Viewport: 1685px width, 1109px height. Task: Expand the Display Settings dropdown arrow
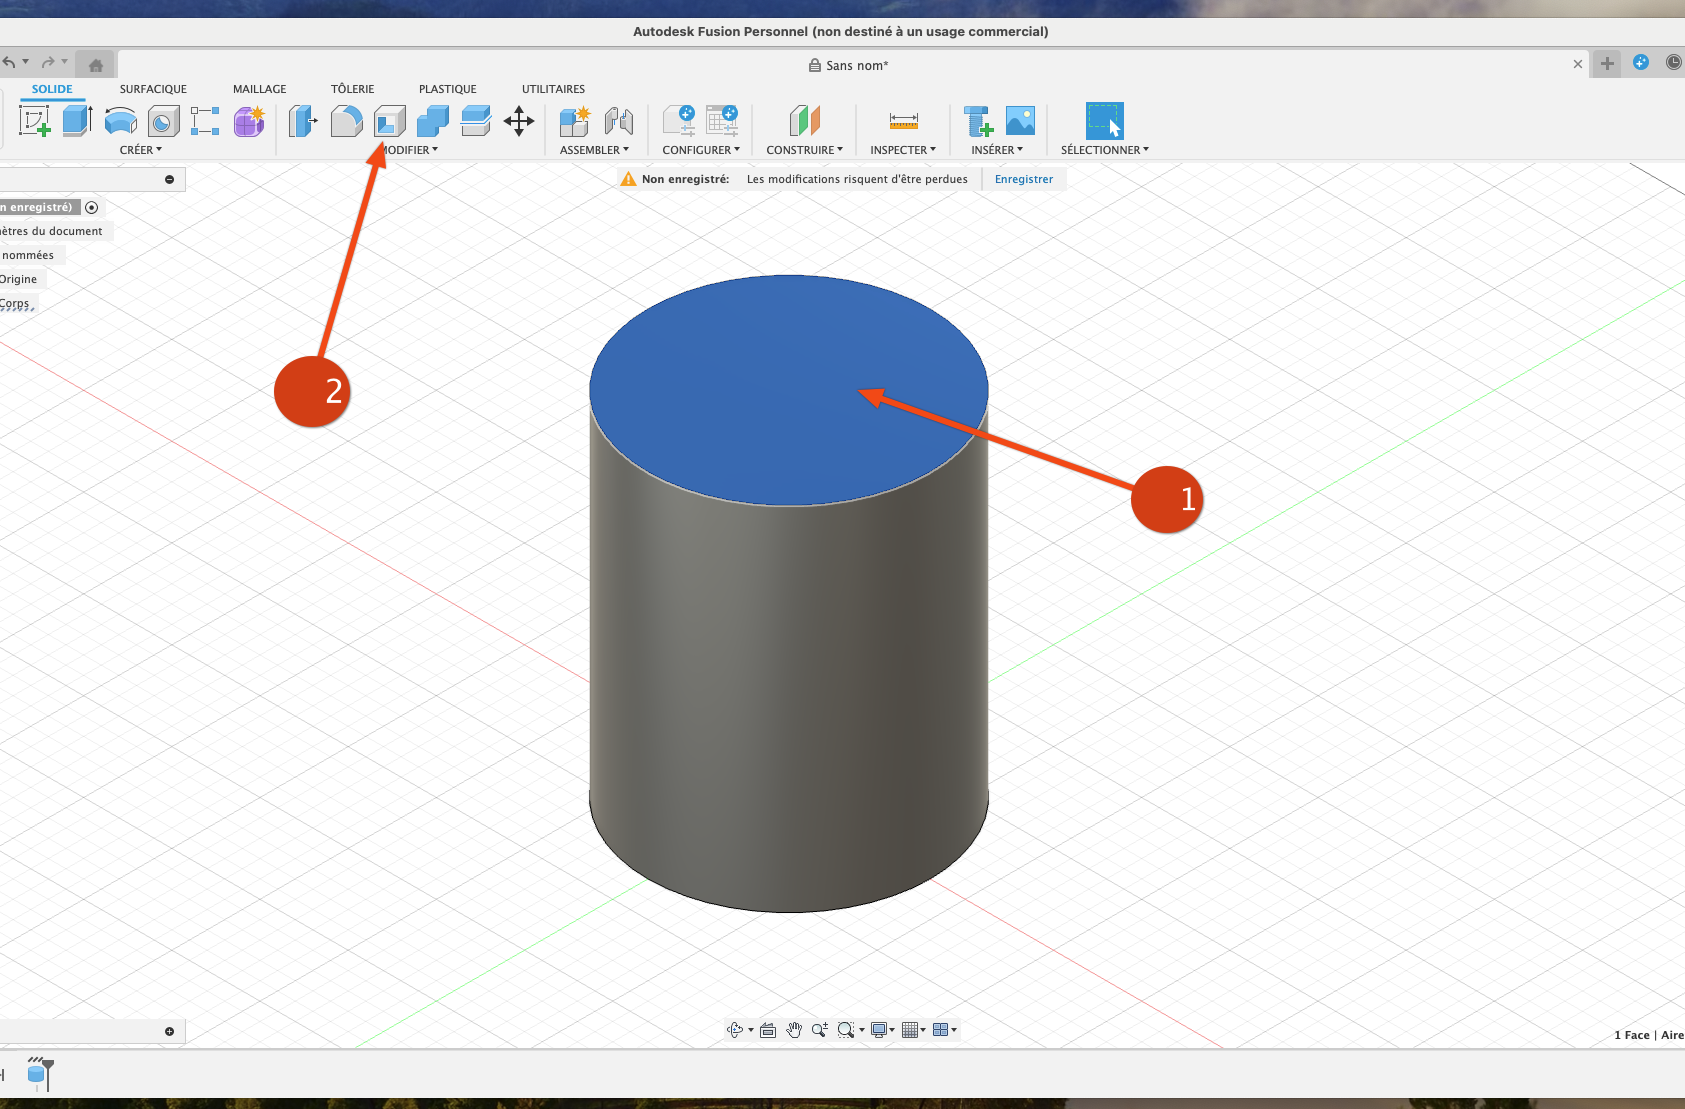pos(893,1030)
